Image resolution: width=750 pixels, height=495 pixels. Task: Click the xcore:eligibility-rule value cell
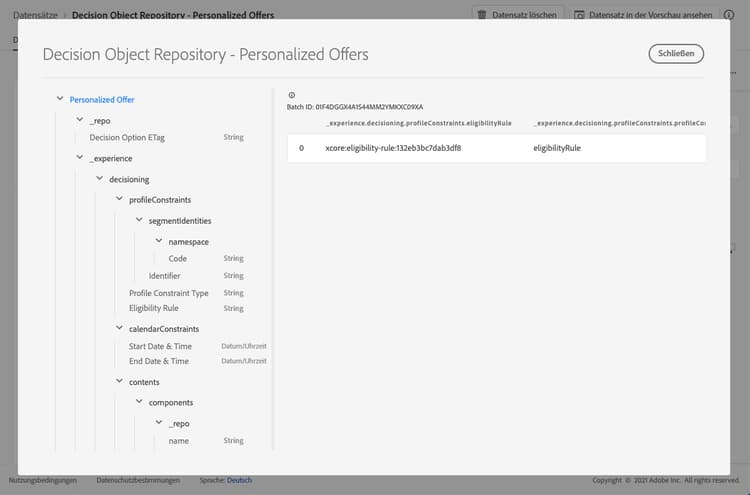pyautogui.click(x=393, y=148)
